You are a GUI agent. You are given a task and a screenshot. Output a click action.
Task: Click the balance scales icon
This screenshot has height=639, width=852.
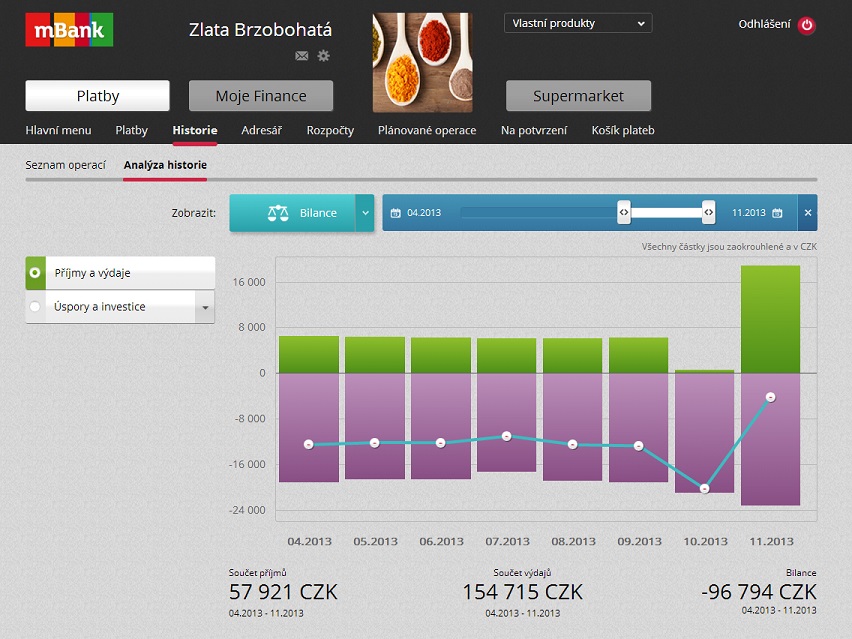[x=278, y=213]
